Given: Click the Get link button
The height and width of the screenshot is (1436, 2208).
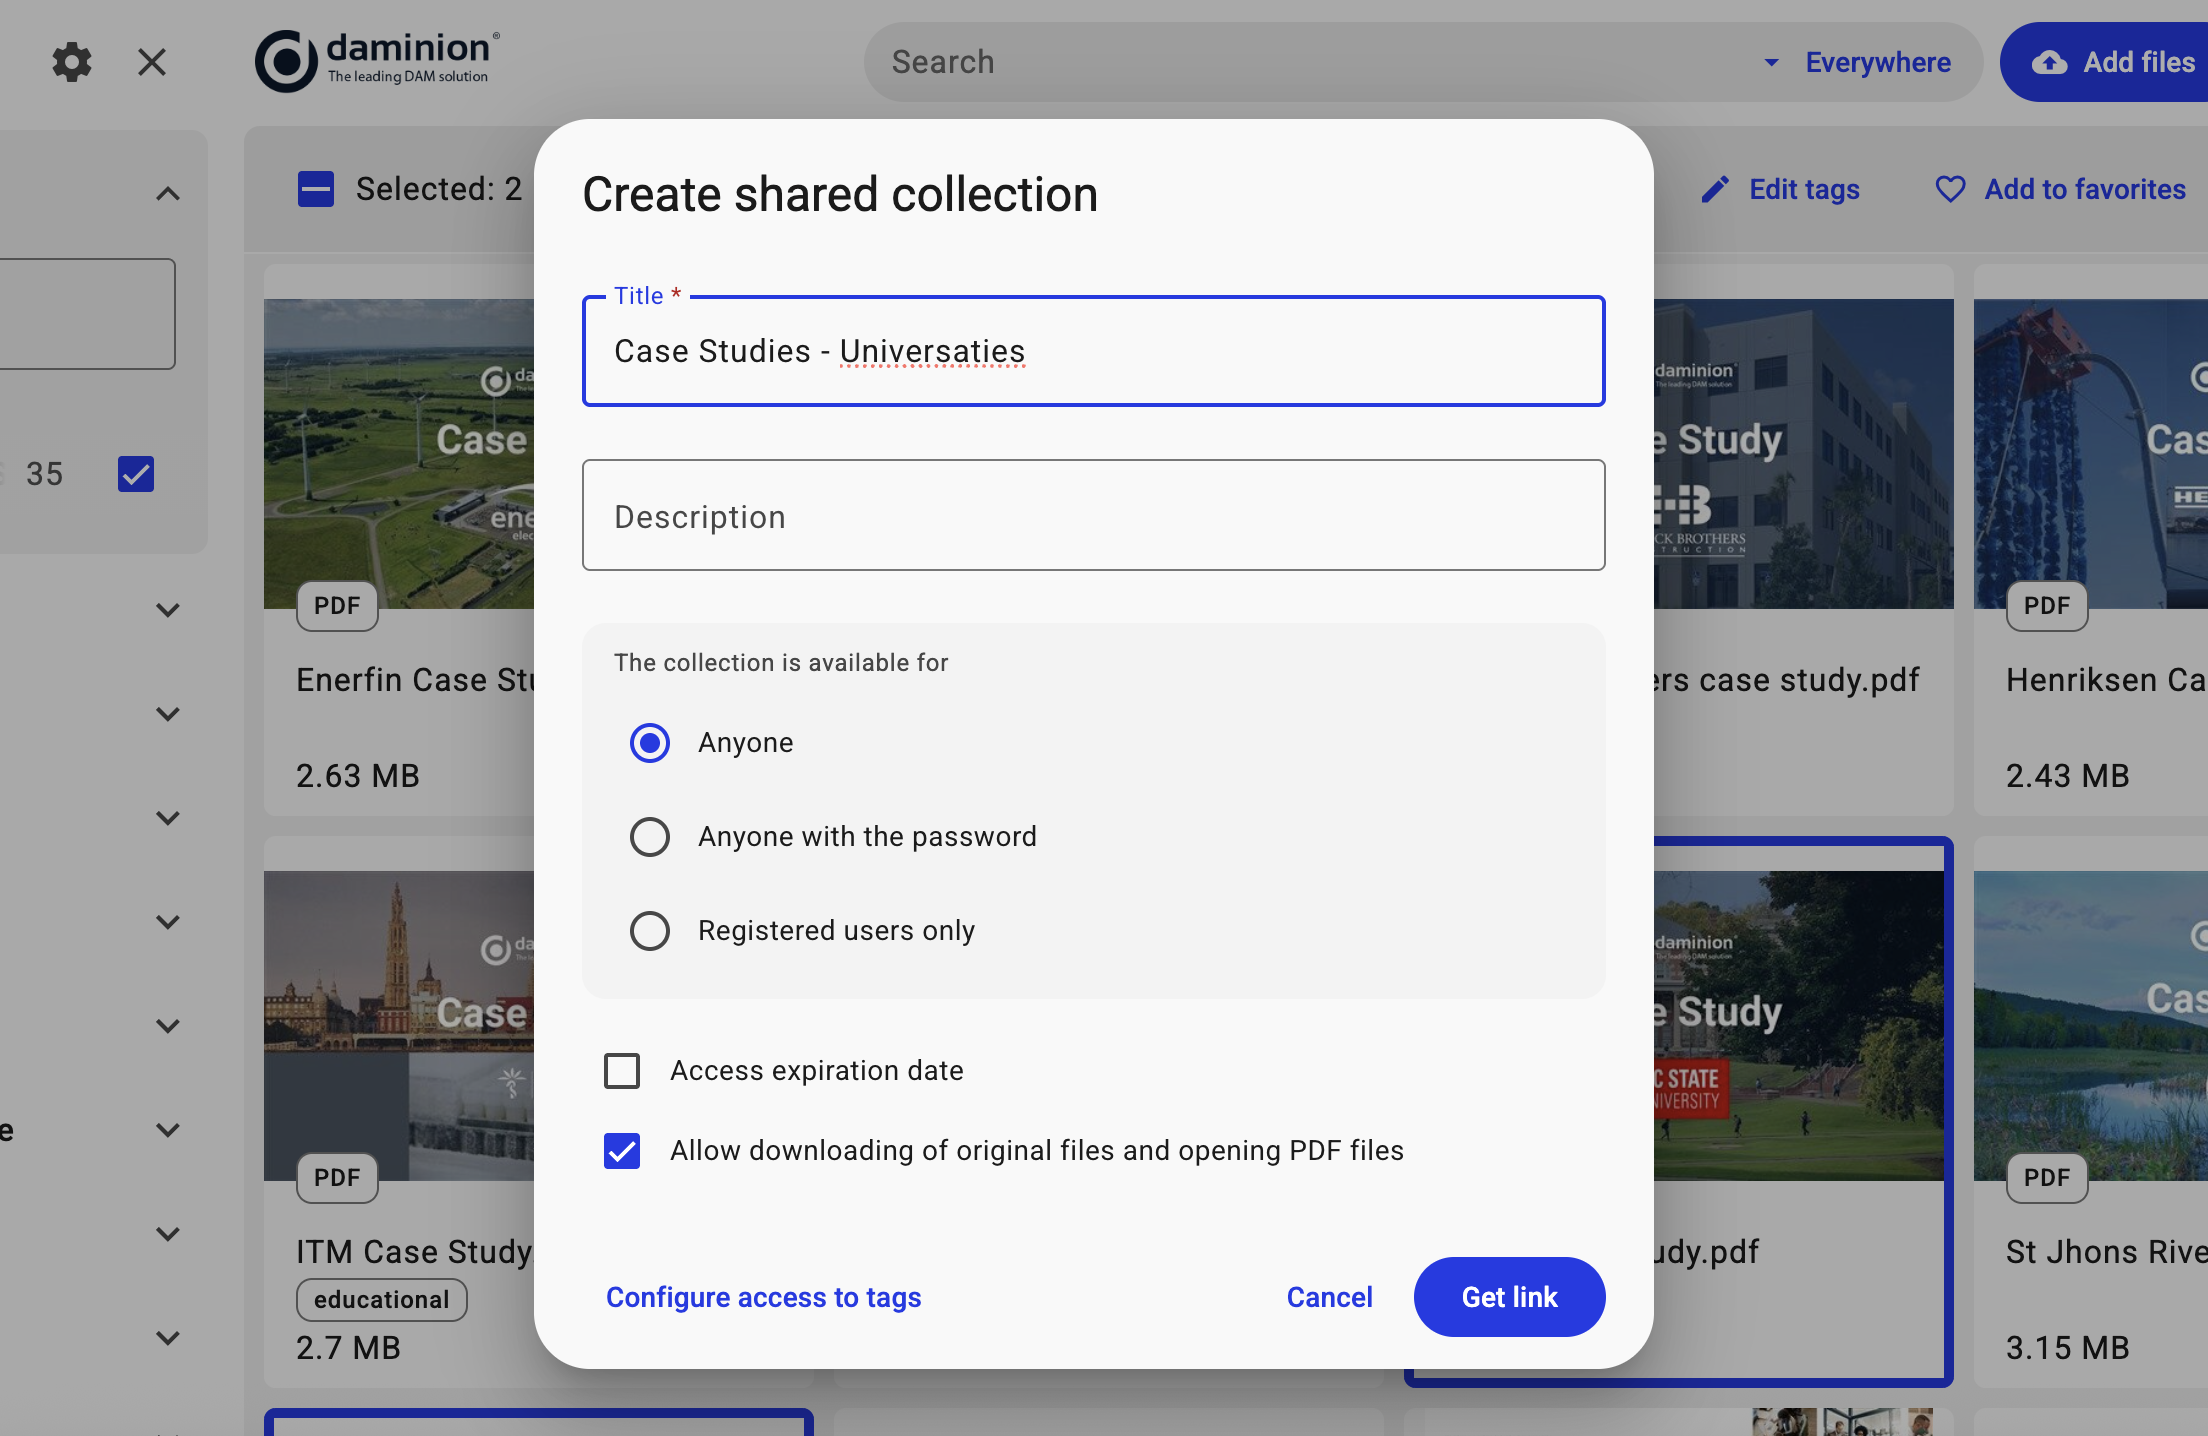Looking at the screenshot, I should coord(1509,1297).
